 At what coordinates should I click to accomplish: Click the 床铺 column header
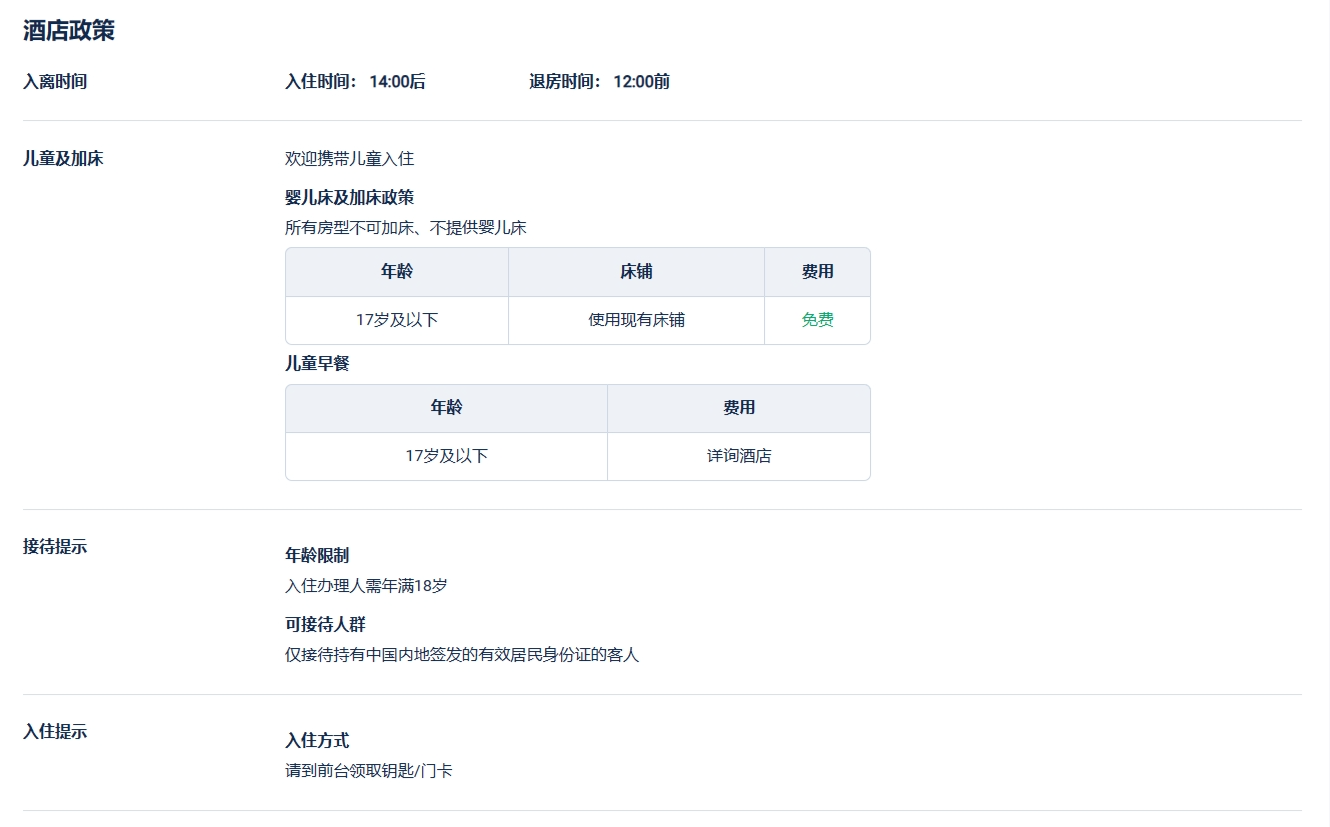[x=636, y=272]
